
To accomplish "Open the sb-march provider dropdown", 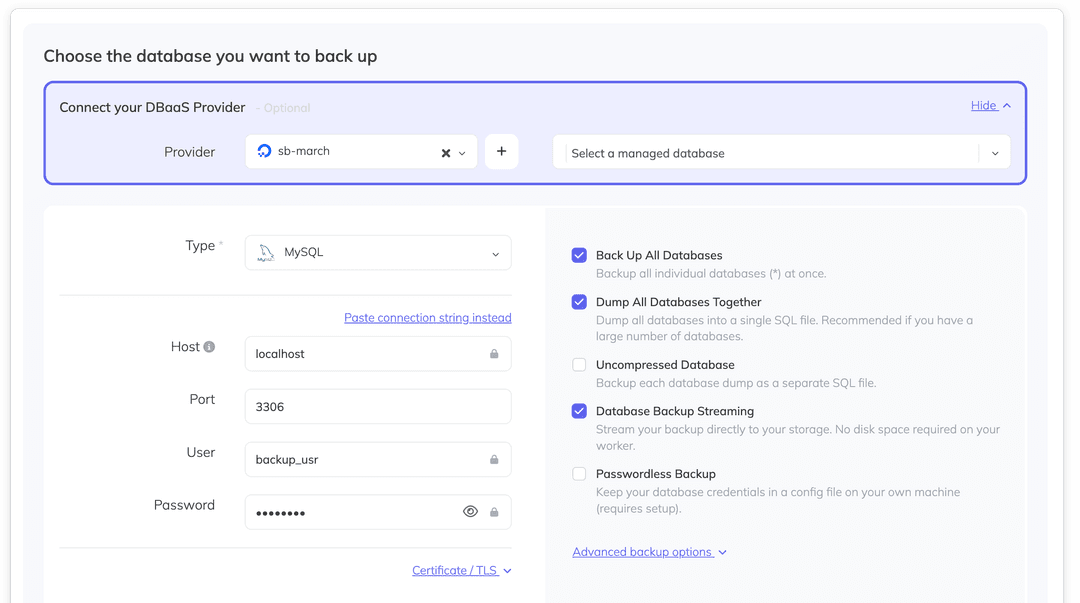I will coord(462,153).
